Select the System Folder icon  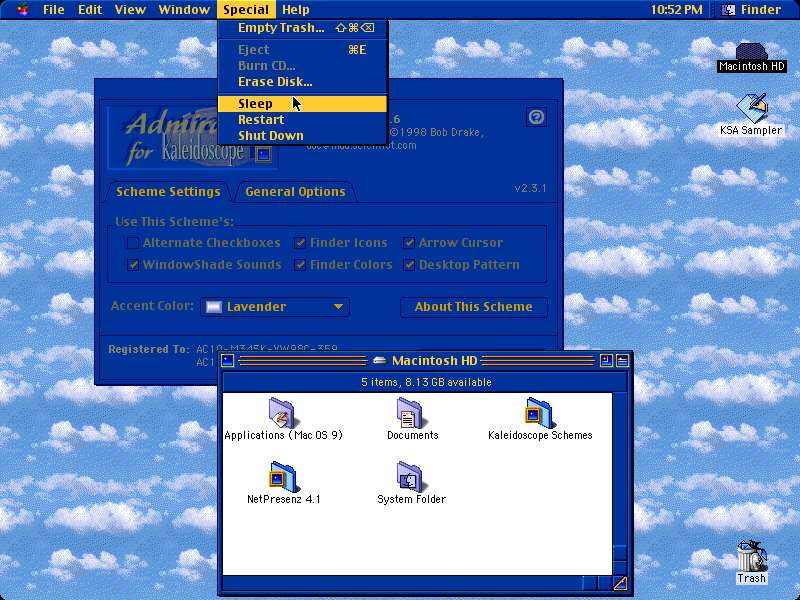tap(410, 477)
